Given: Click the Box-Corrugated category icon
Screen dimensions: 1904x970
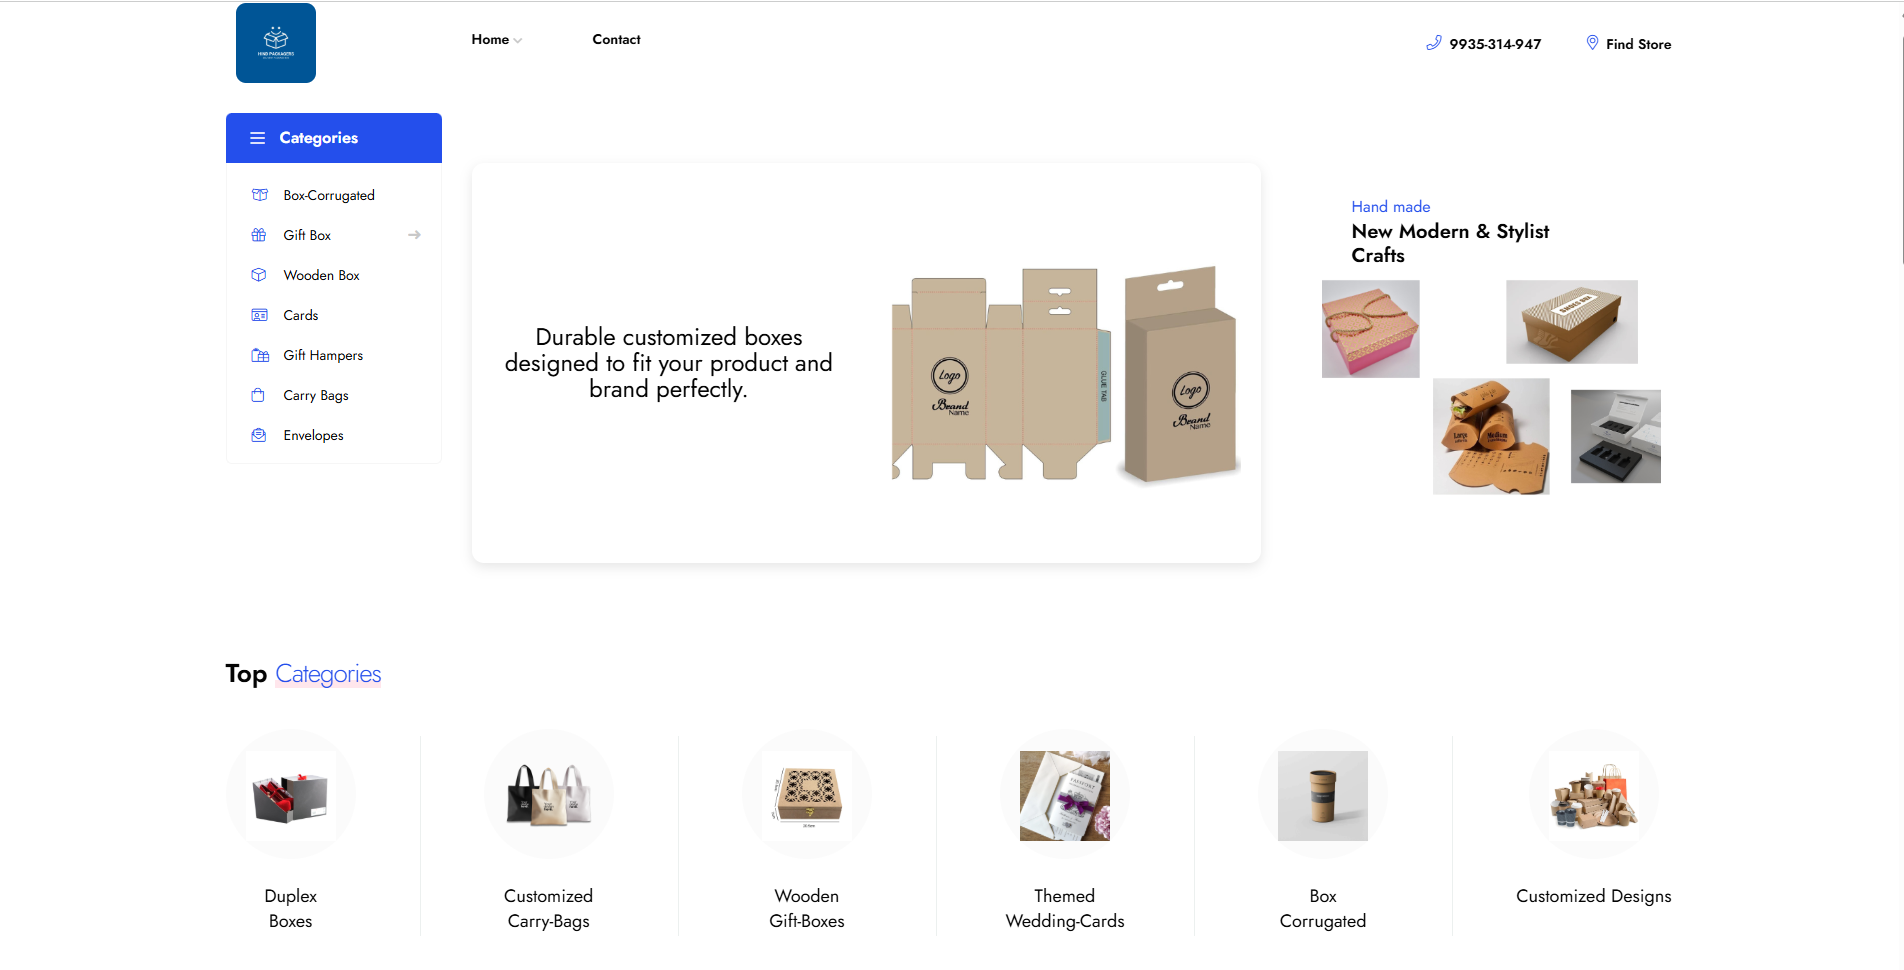Looking at the screenshot, I should (x=260, y=195).
